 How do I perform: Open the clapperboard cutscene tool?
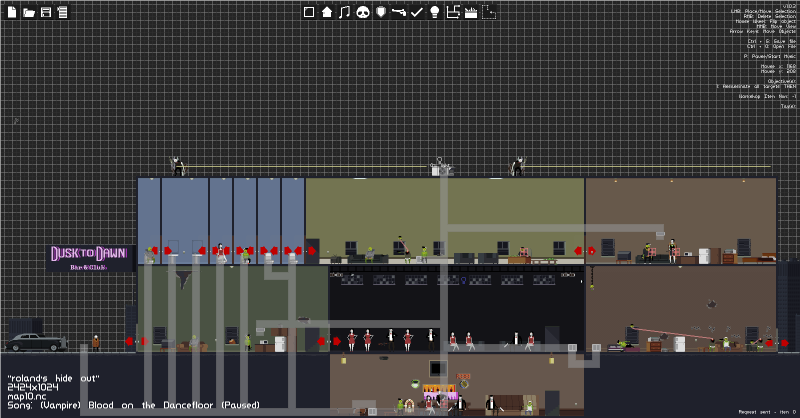(470, 12)
